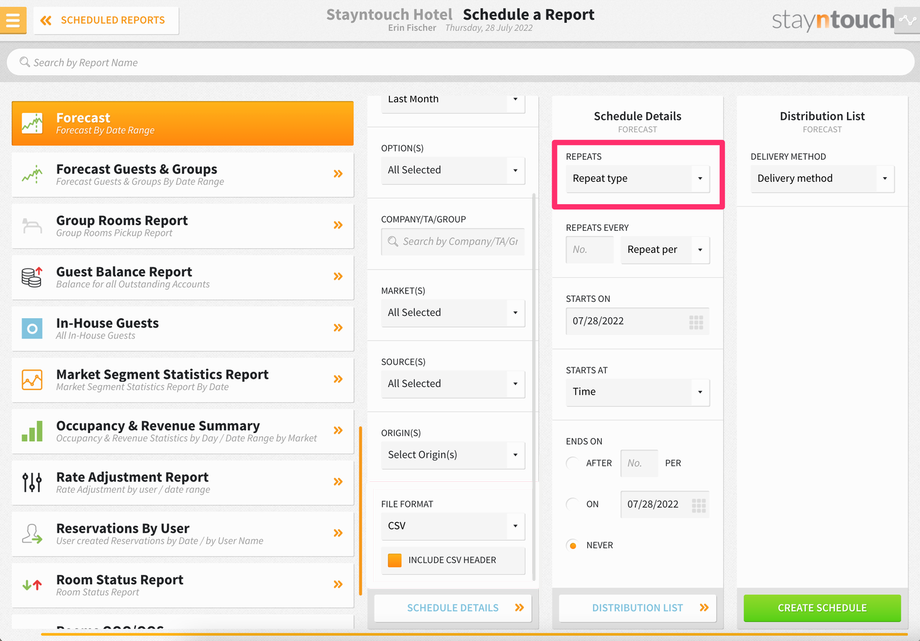Image resolution: width=920 pixels, height=641 pixels.
Task: Open the Starts On calendar icon
Action: pyautogui.click(x=696, y=322)
